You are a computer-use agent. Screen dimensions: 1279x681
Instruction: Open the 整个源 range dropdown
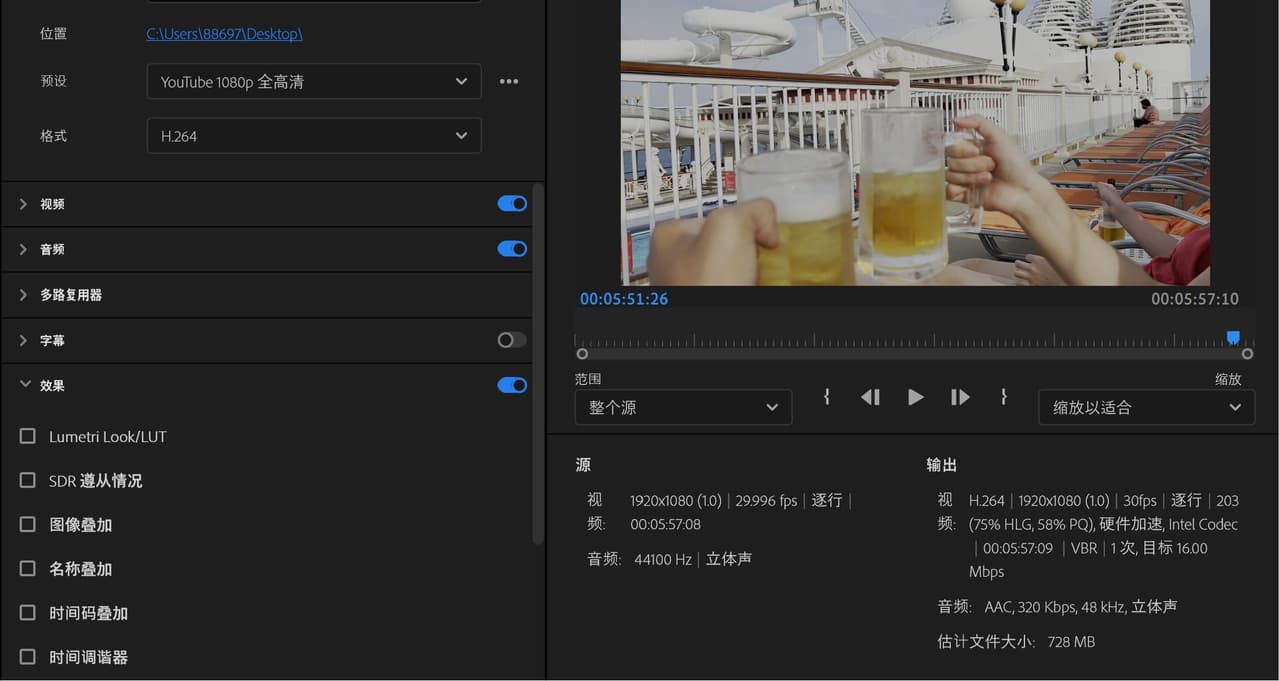click(683, 407)
